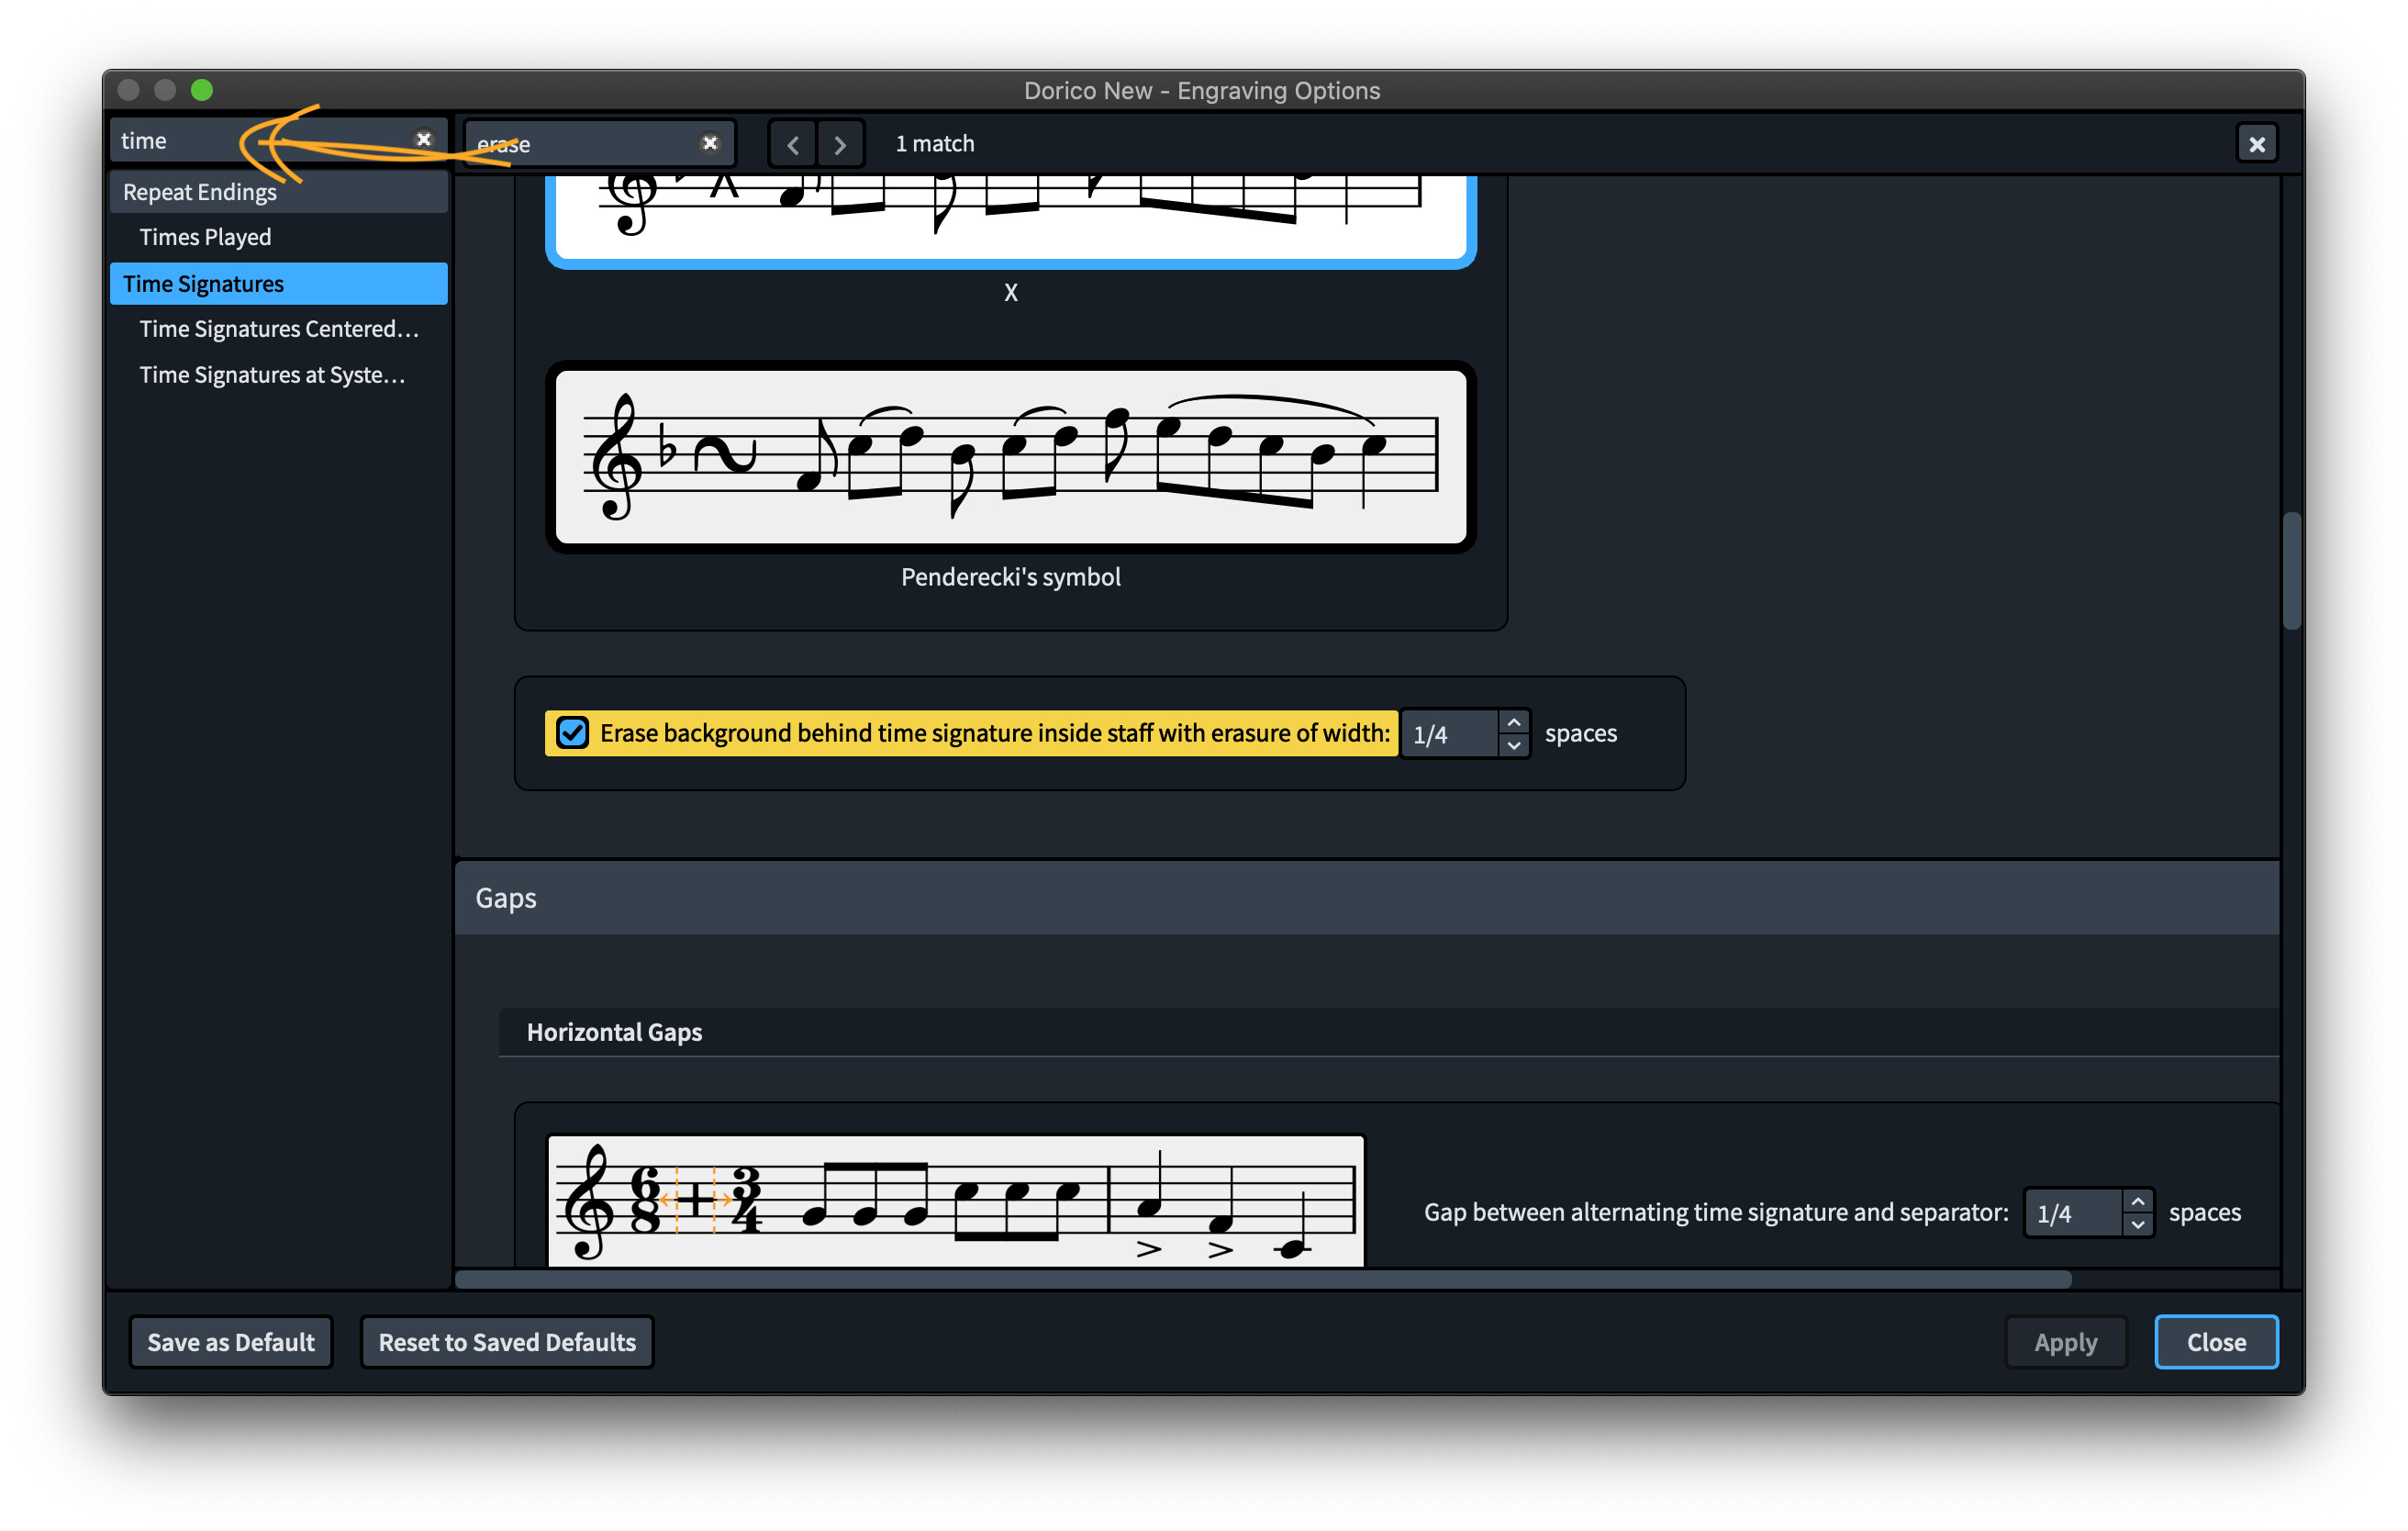Decrease erasure width stepper down arrow

[1514, 745]
